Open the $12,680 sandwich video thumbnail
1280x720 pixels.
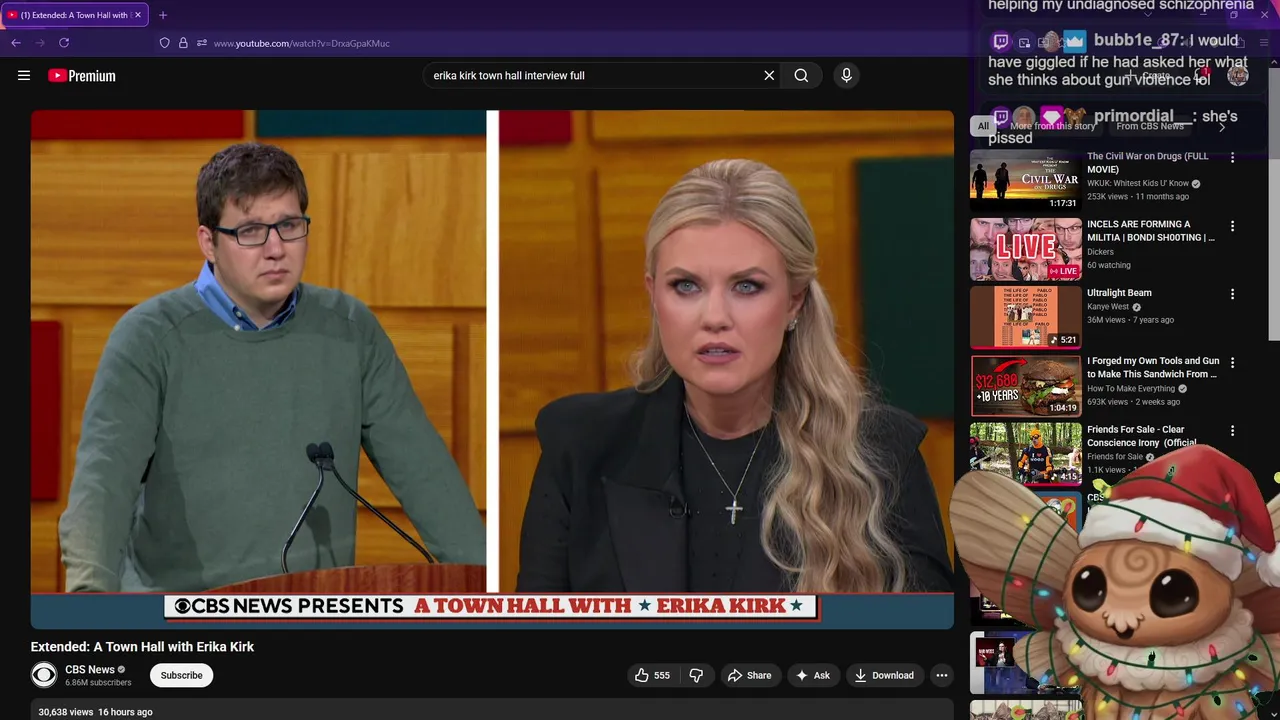click(x=1026, y=385)
